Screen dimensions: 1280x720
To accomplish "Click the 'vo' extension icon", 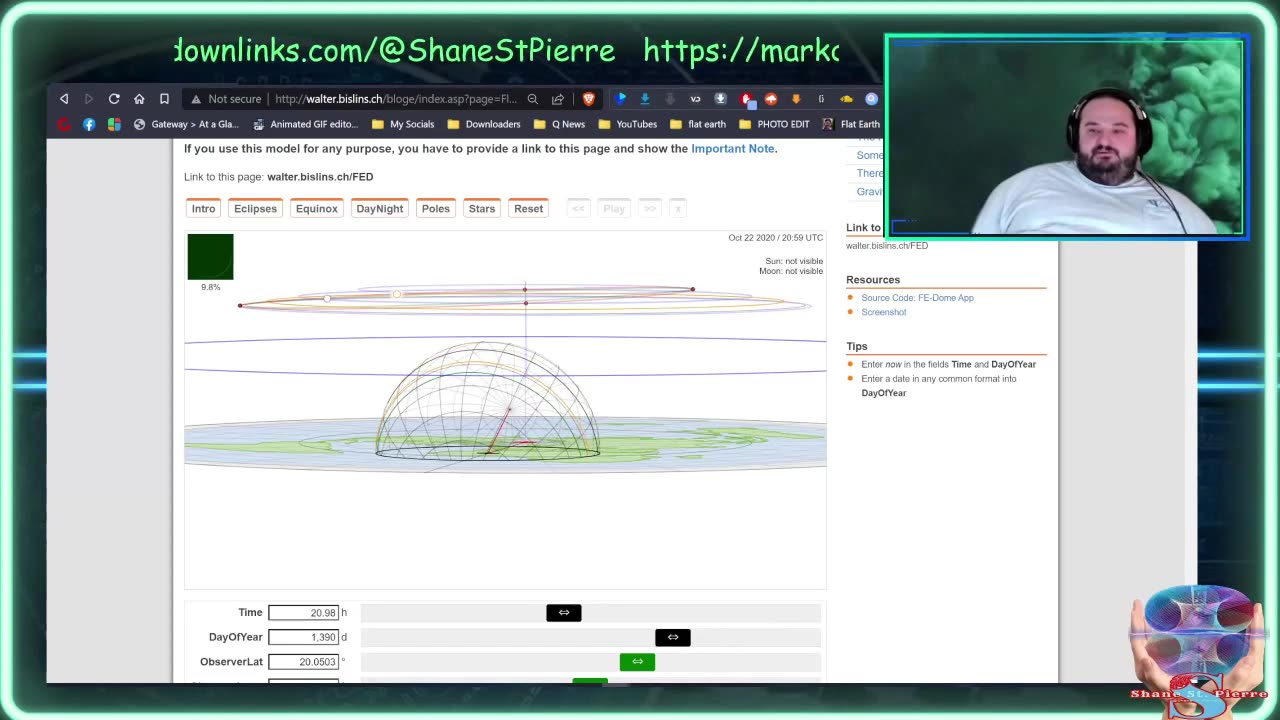I will 695,99.
